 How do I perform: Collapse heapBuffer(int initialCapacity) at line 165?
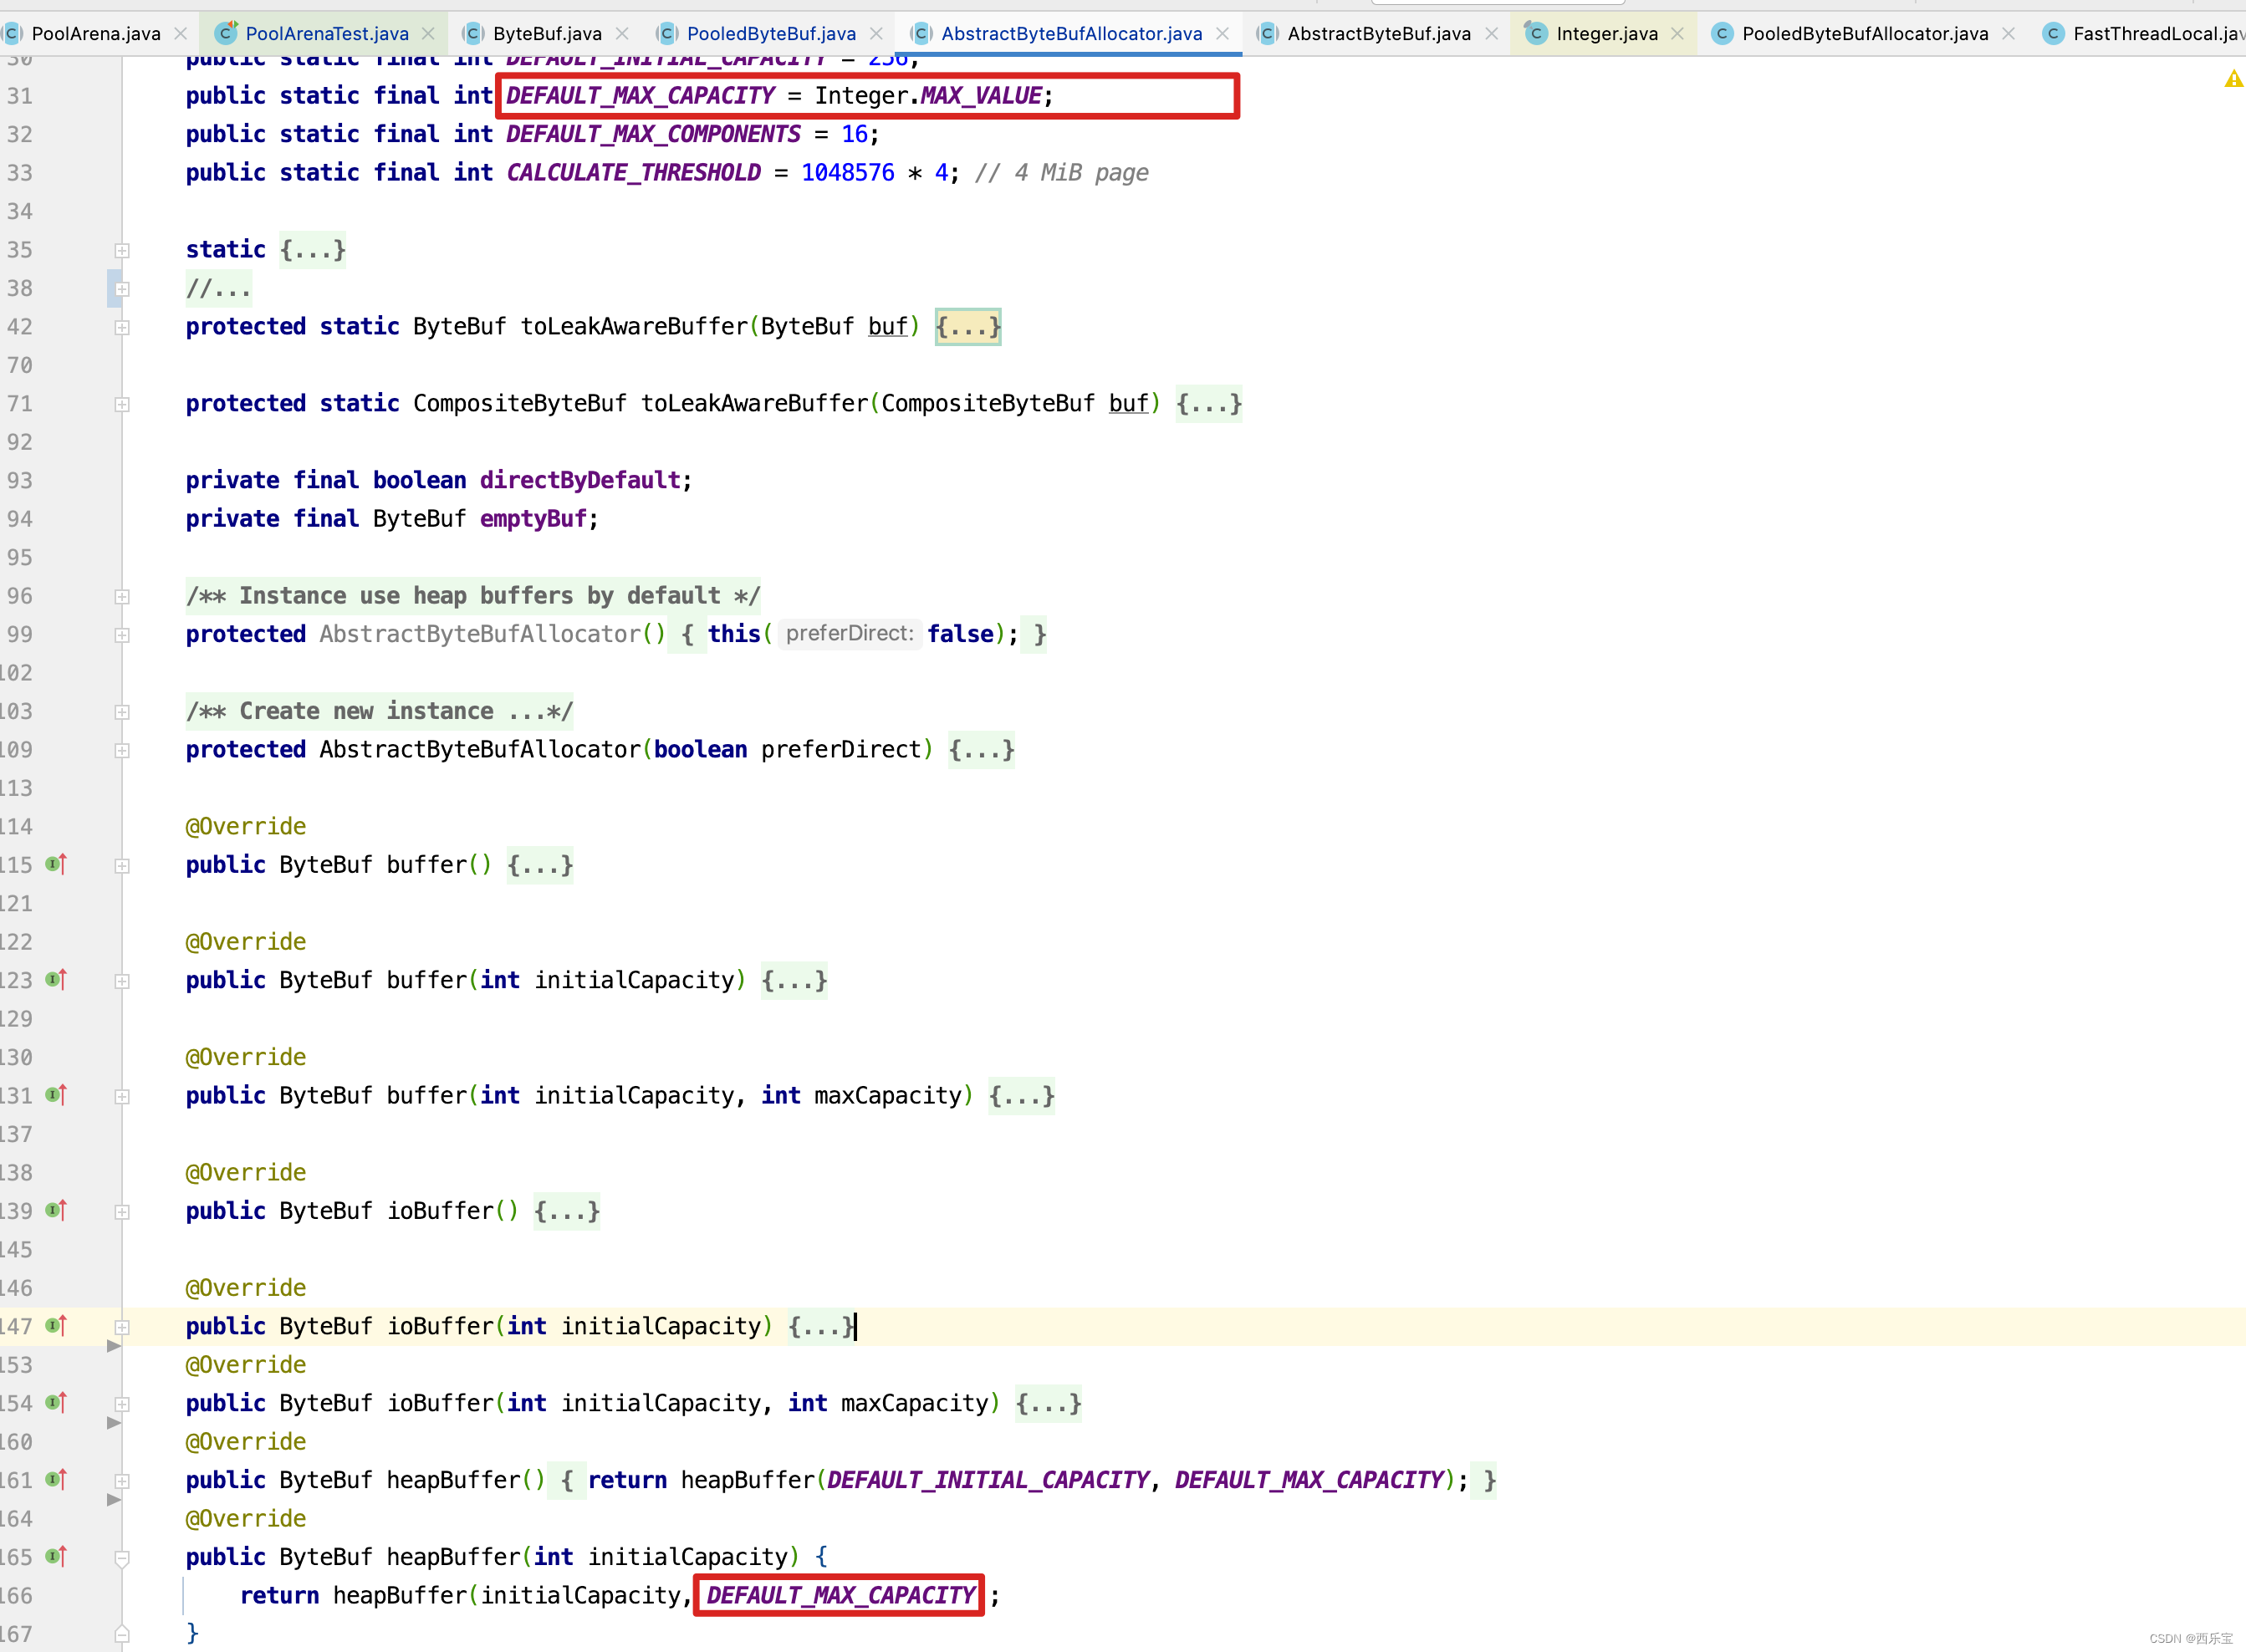122,1558
